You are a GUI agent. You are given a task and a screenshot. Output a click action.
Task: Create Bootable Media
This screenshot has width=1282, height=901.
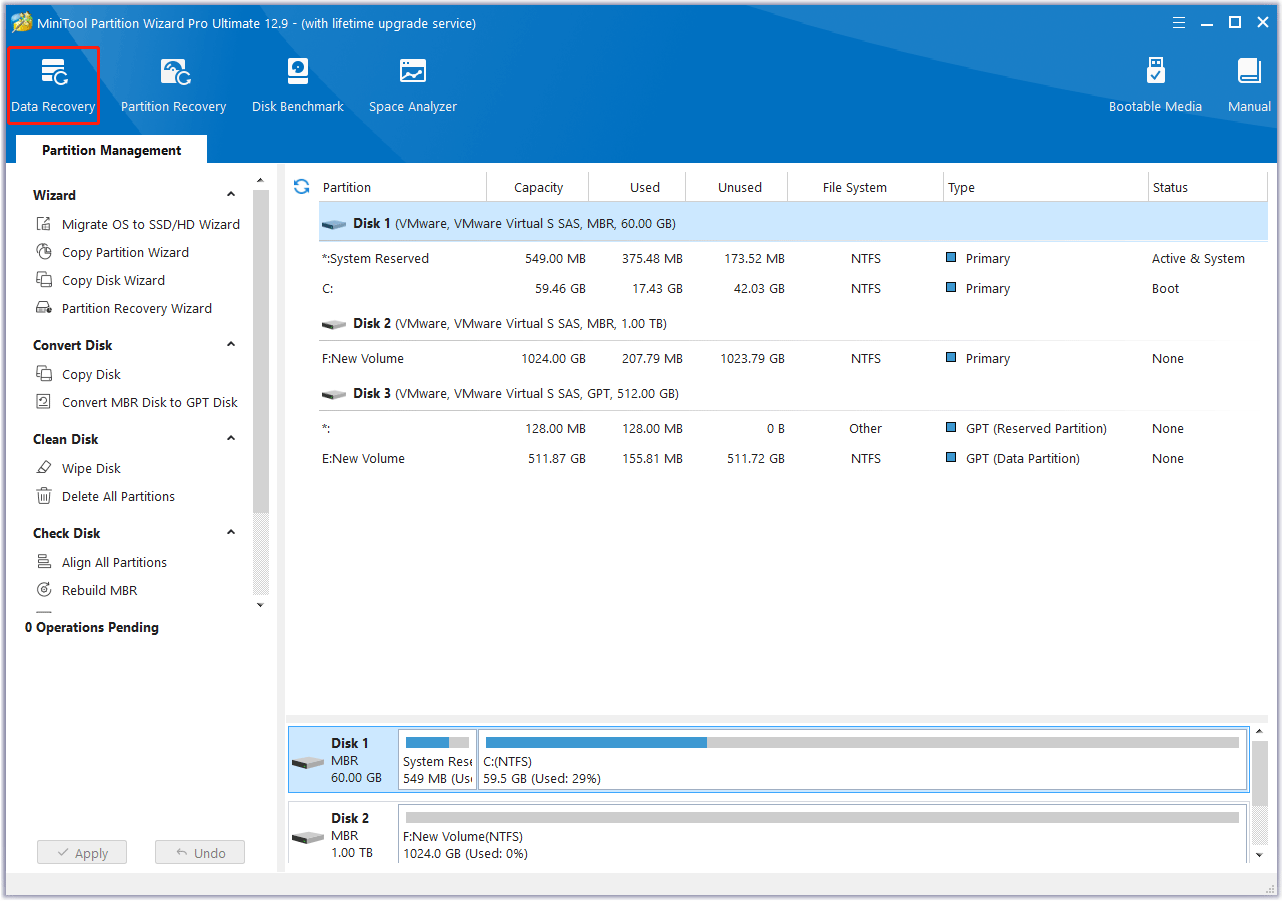1155,86
